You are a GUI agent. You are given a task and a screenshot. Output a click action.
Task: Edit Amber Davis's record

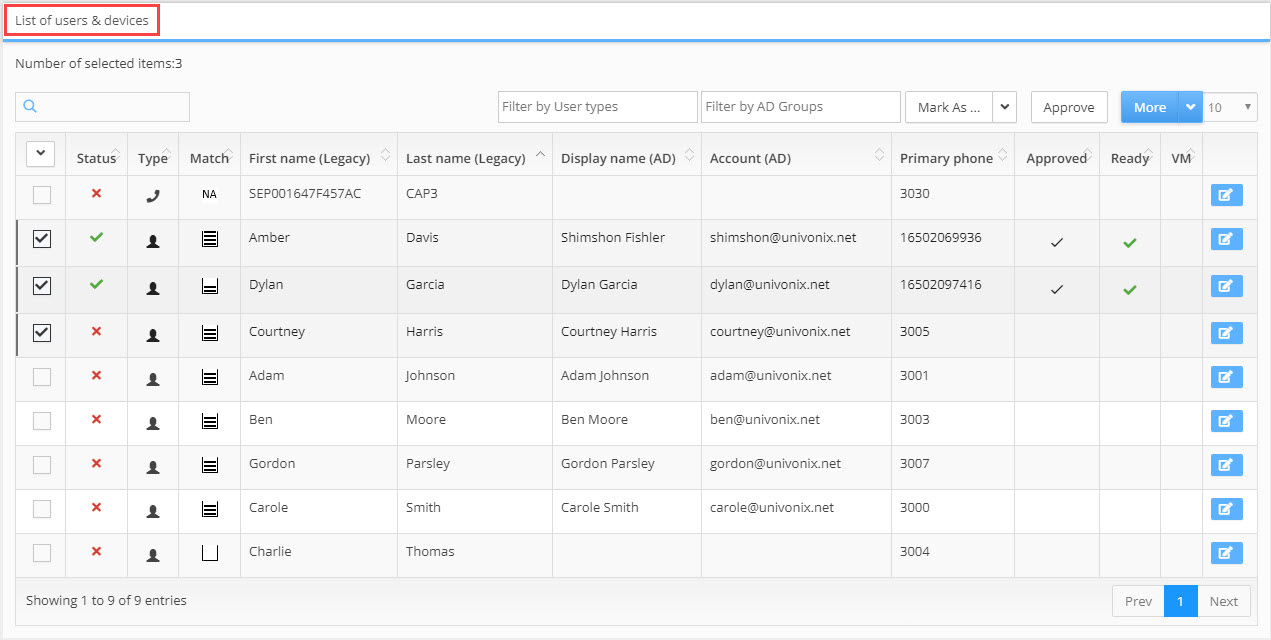(x=1226, y=239)
